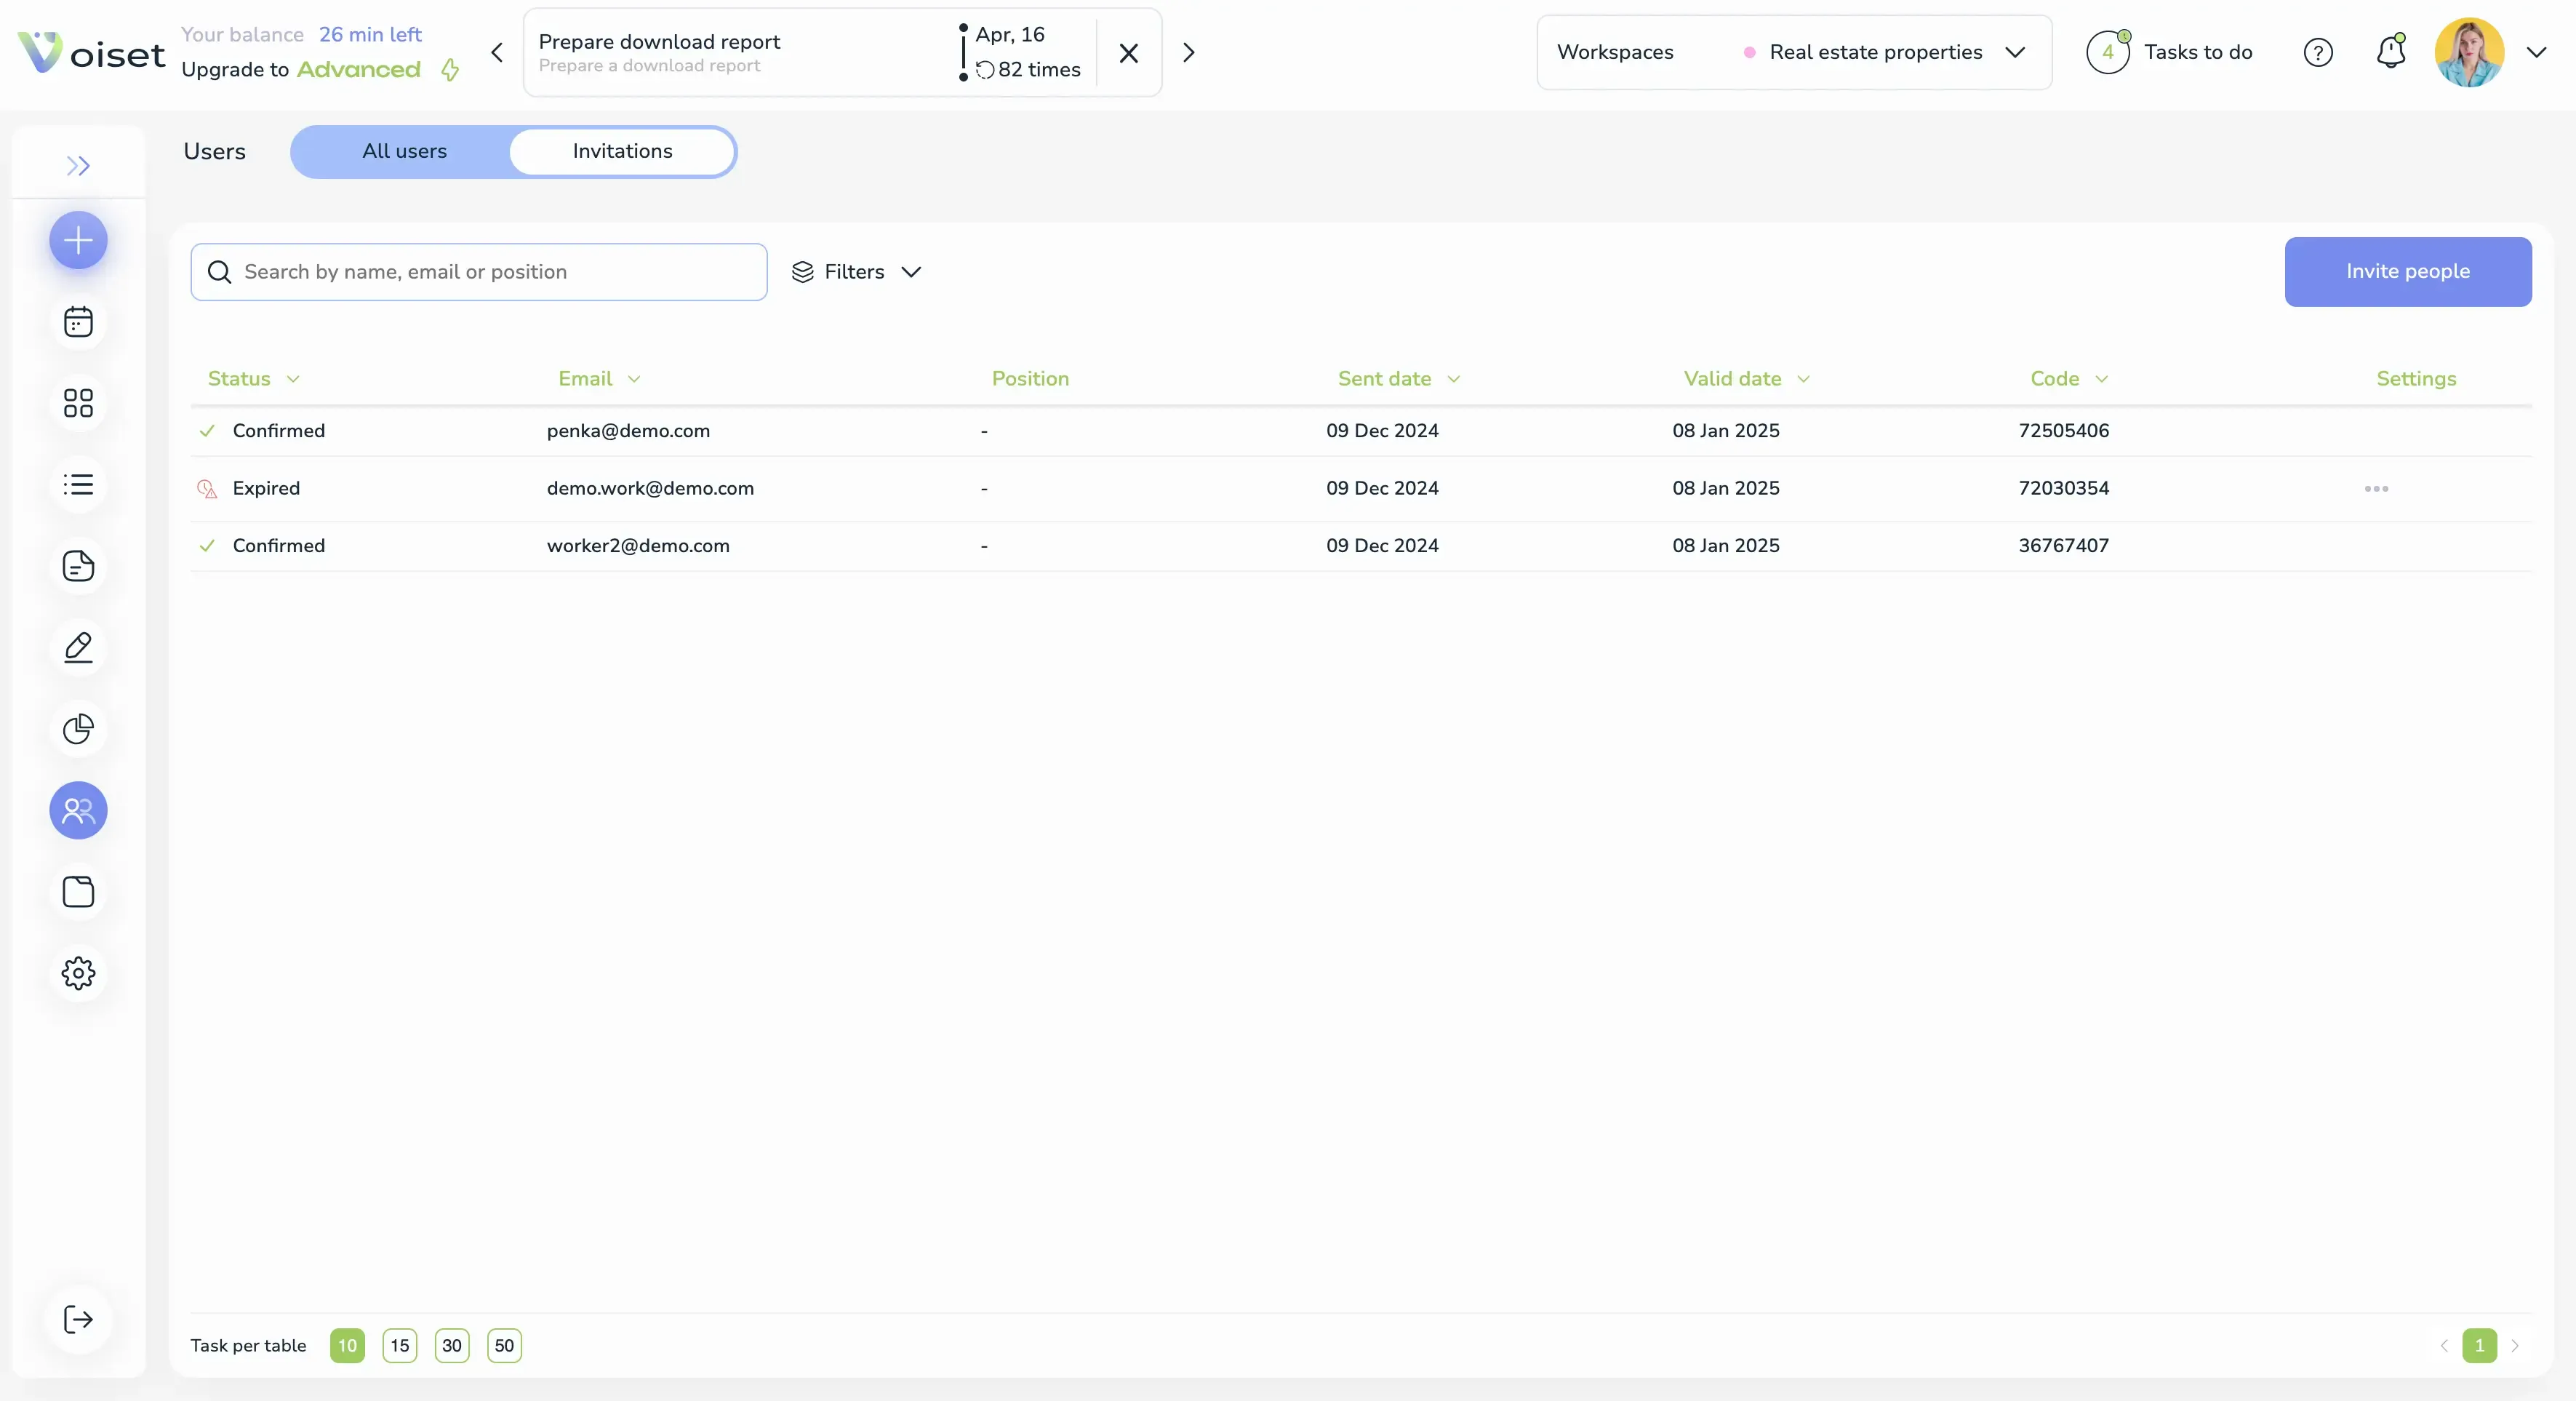This screenshot has height=1401, width=2576.
Task: Click the logout icon at sidebar bottom
Action: click(78, 1319)
